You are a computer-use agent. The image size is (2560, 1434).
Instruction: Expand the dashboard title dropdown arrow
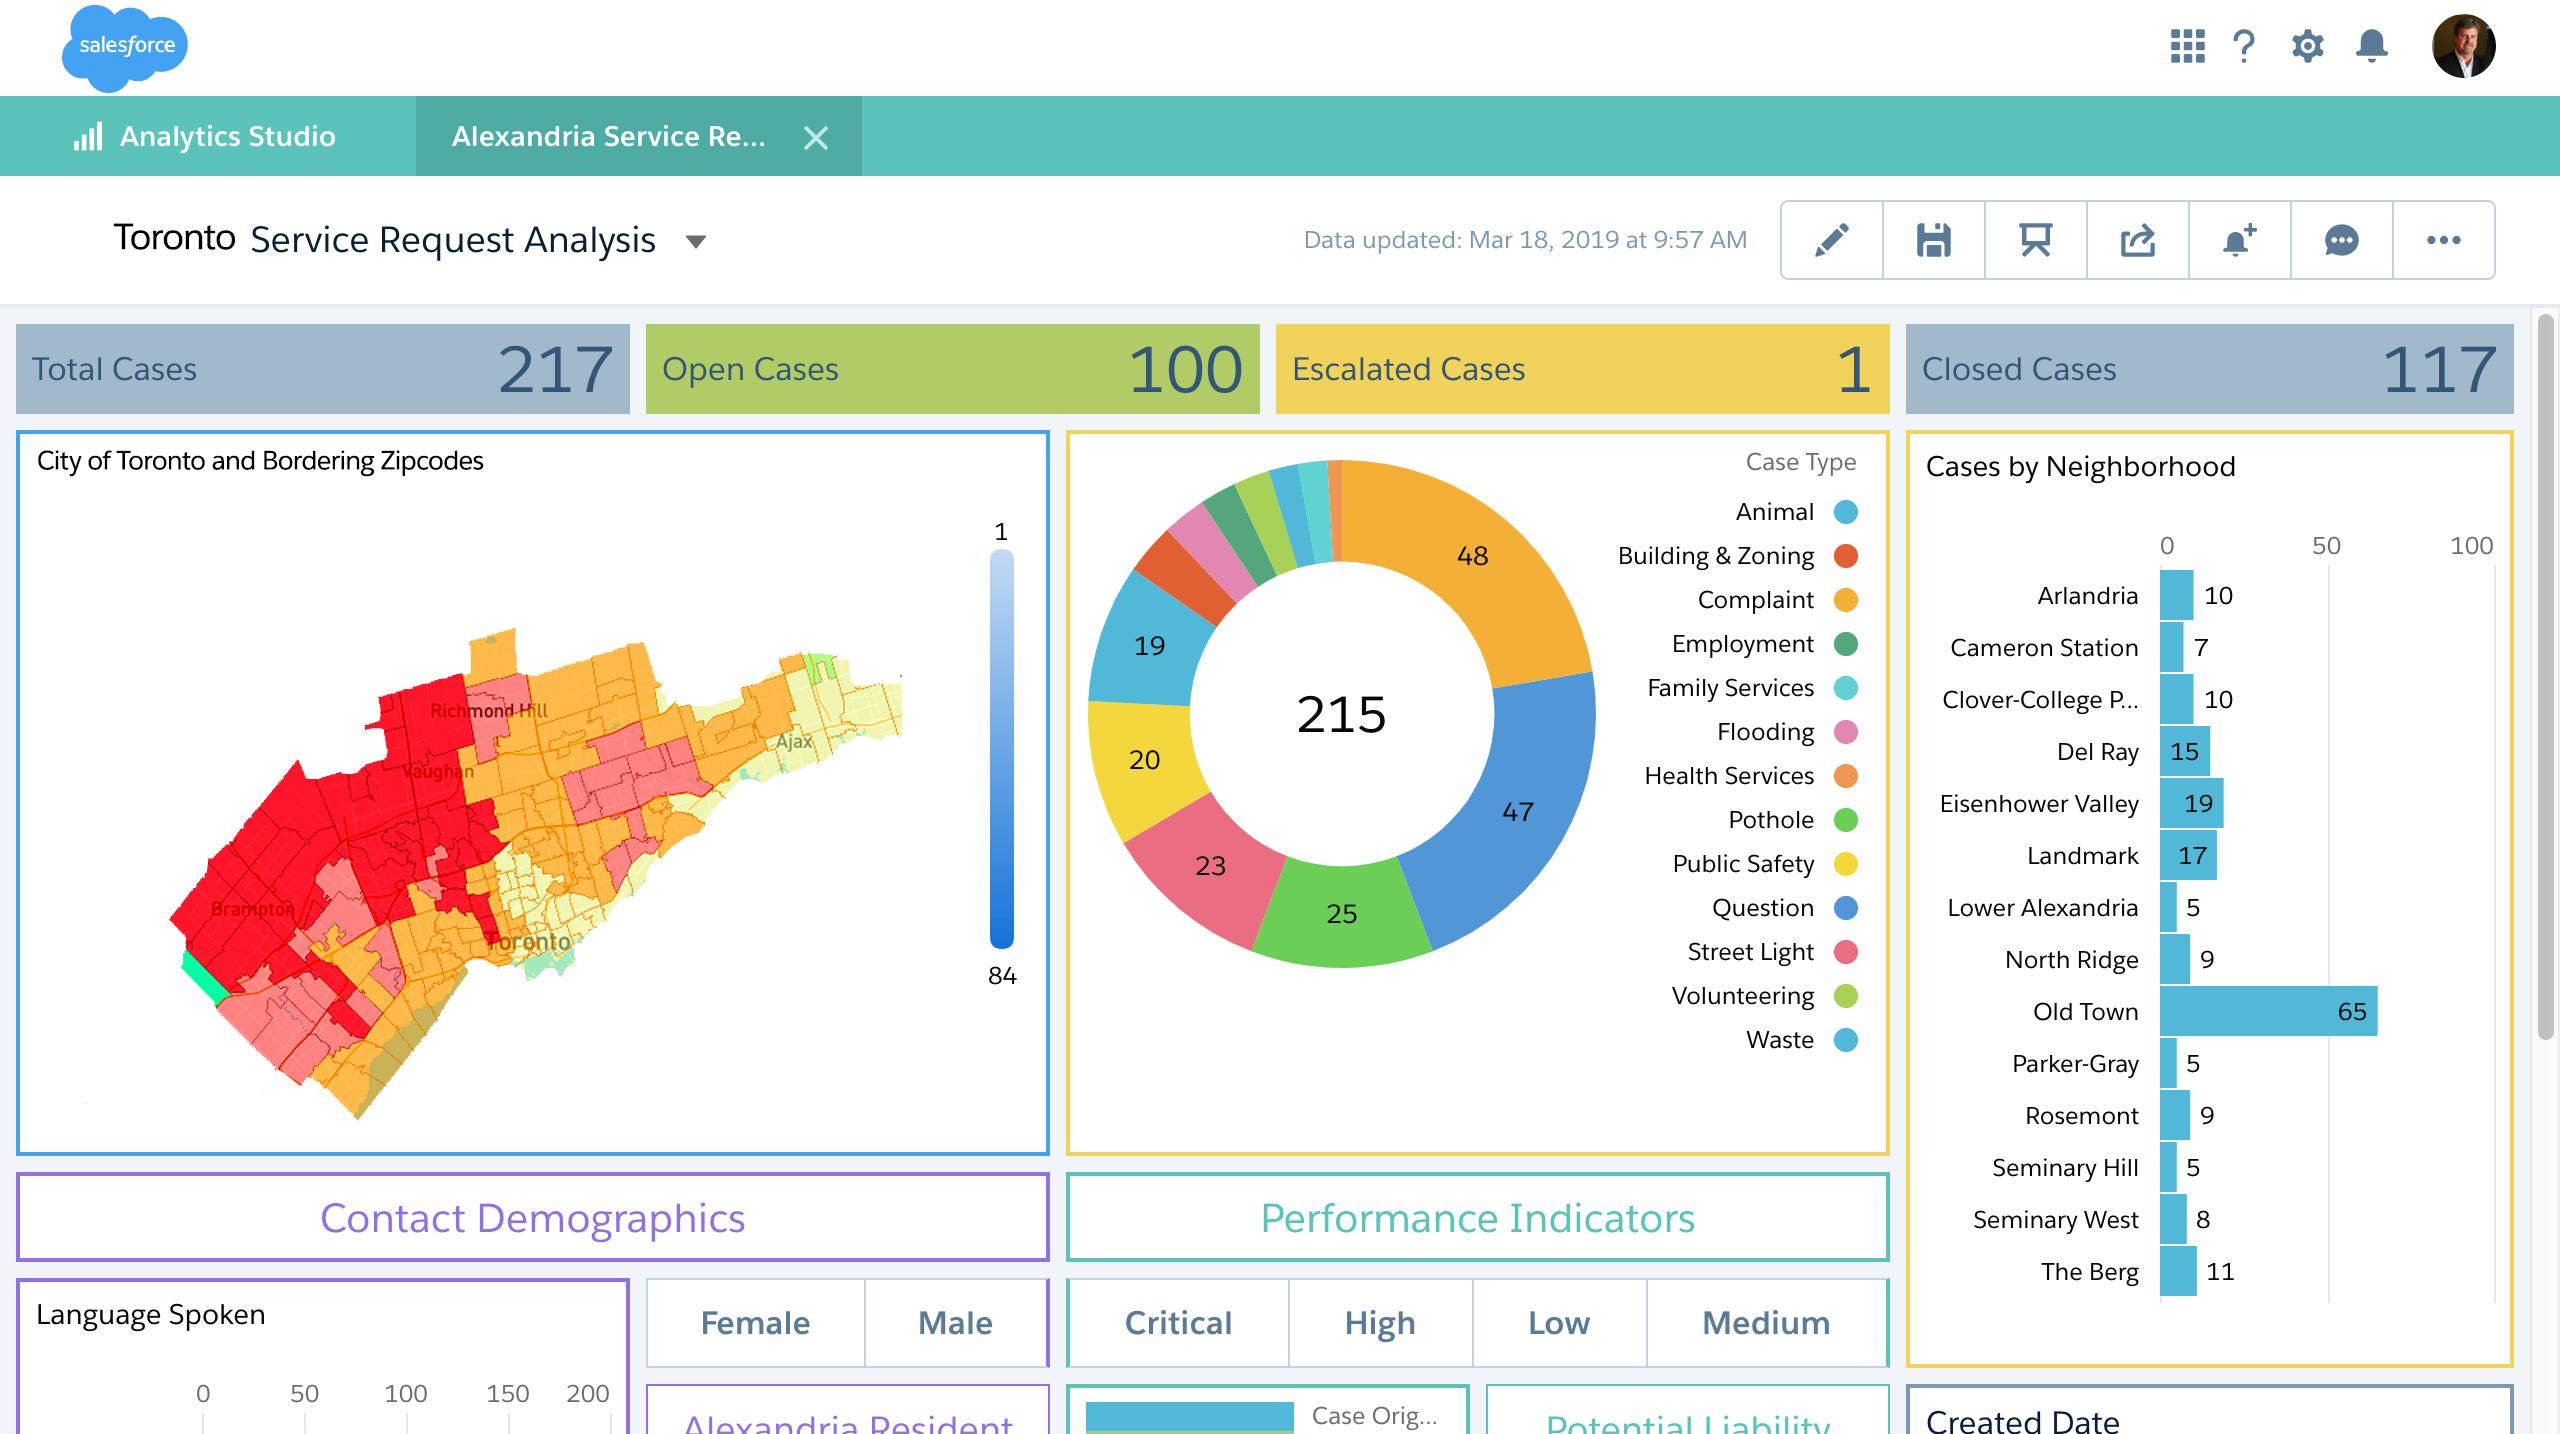(x=696, y=241)
